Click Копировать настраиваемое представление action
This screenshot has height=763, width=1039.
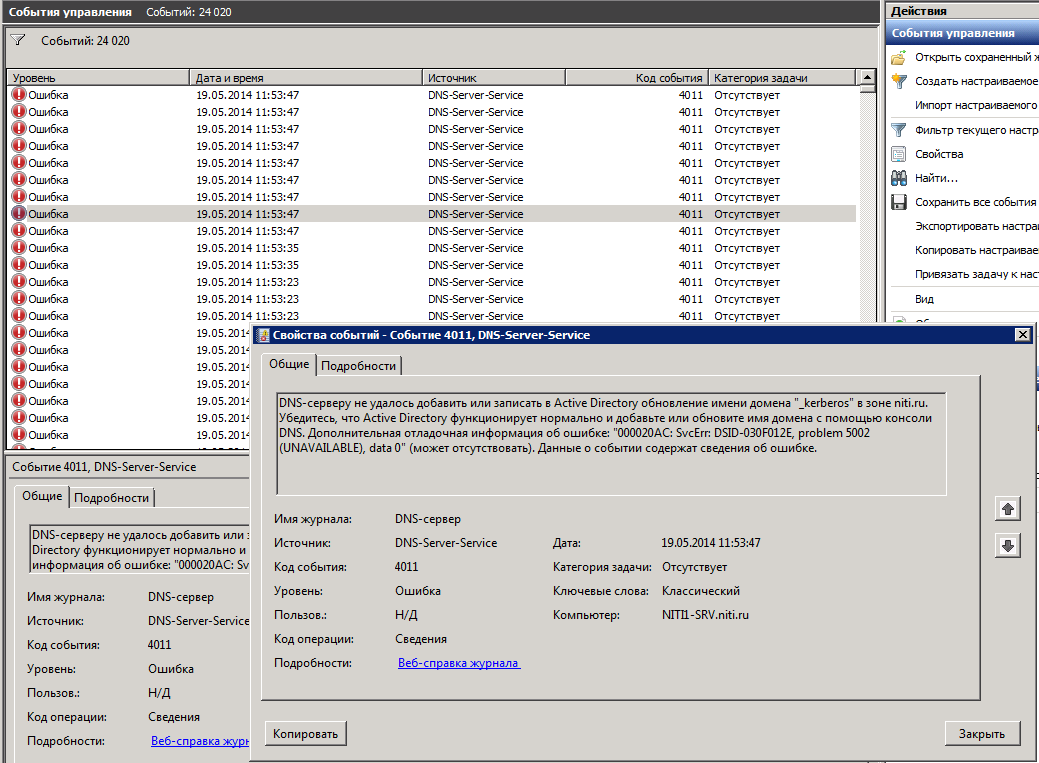(x=977, y=250)
